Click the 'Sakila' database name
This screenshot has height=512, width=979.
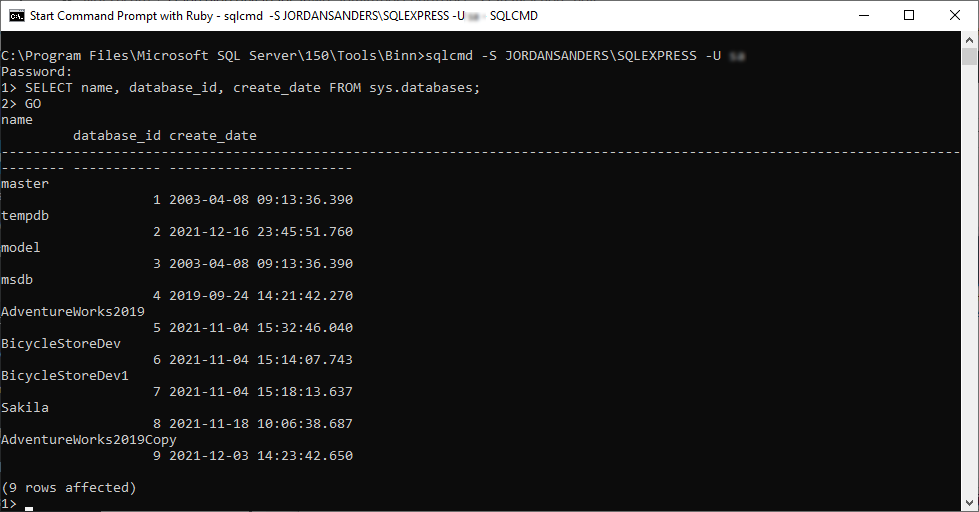[25, 408]
